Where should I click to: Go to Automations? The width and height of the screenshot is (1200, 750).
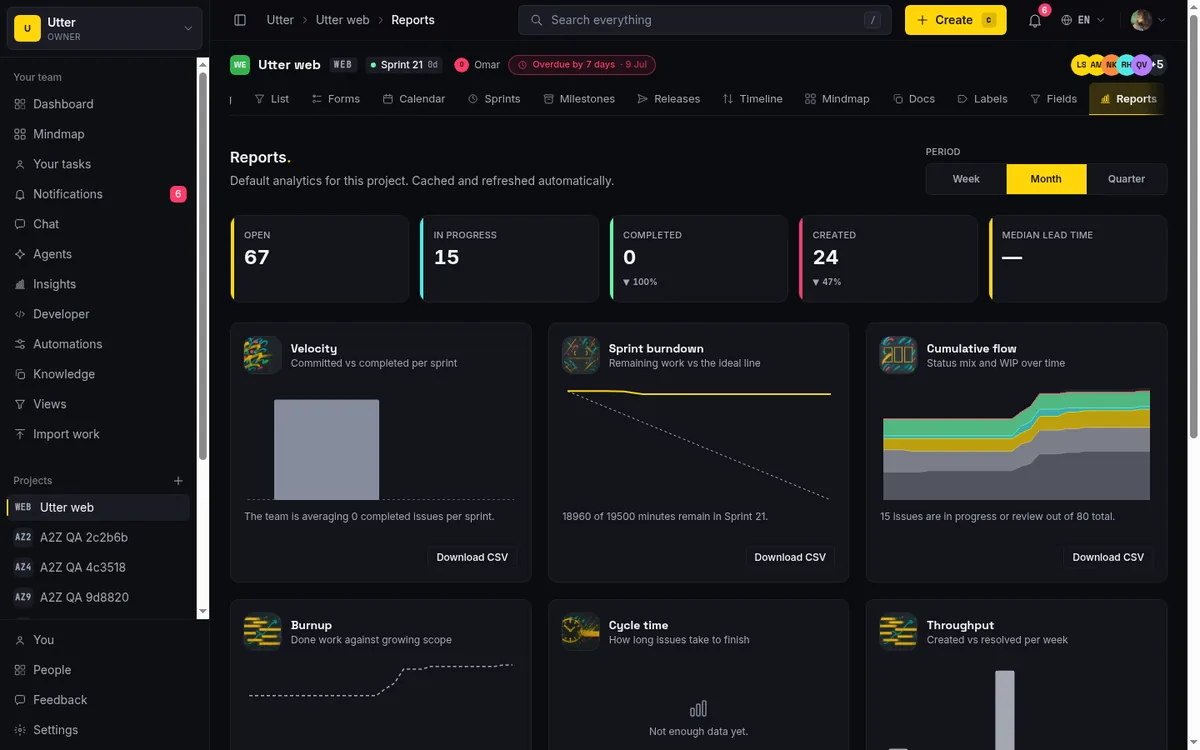pos(100,344)
